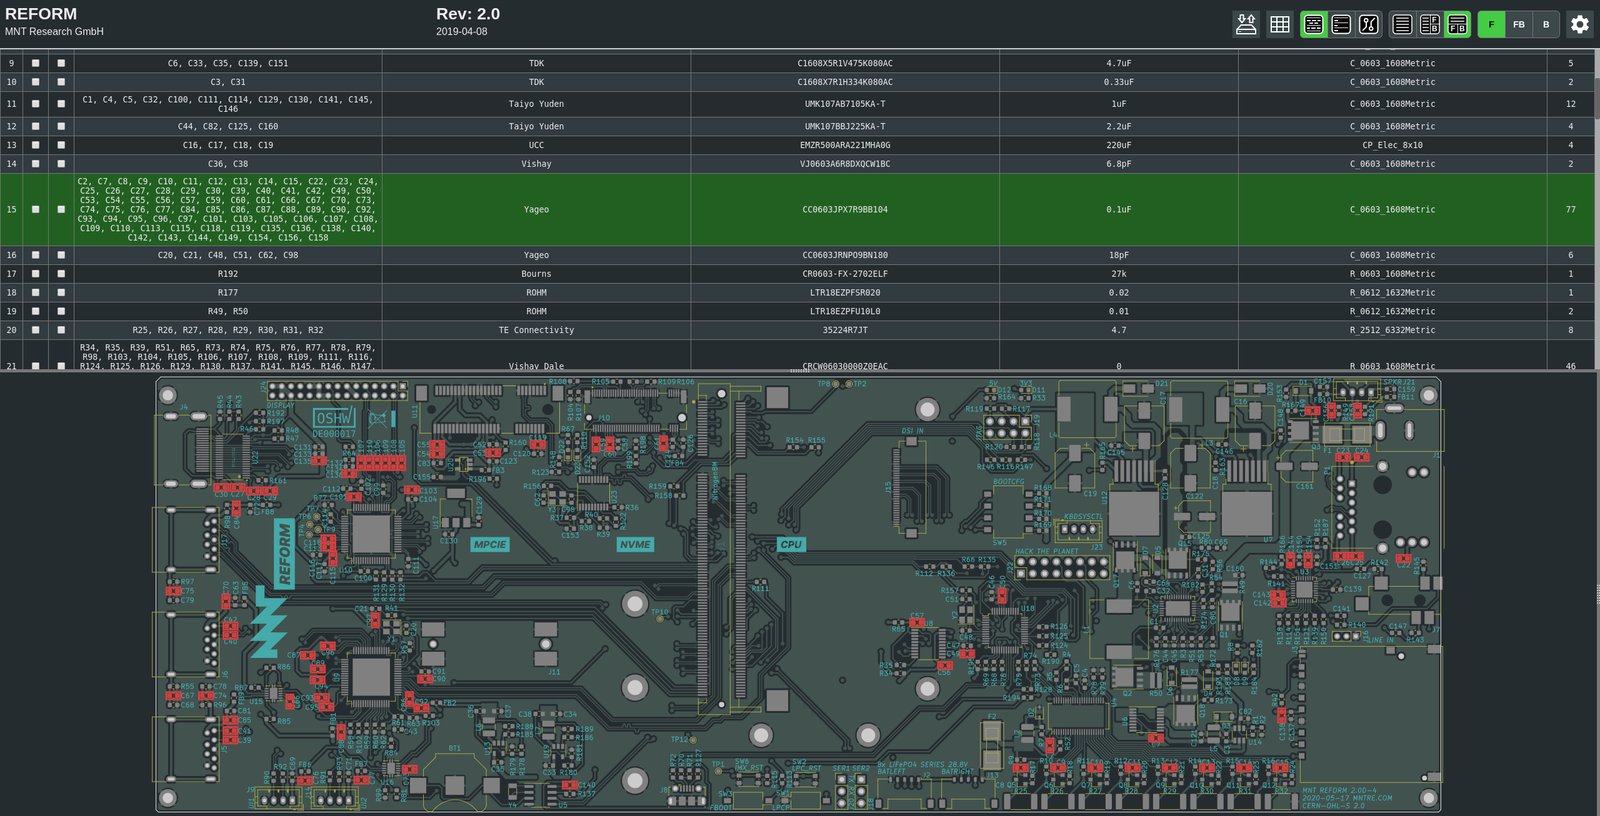The height and width of the screenshot is (816, 1600).
Task: Tick second checkbox in row 18
Action: (x=61, y=292)
